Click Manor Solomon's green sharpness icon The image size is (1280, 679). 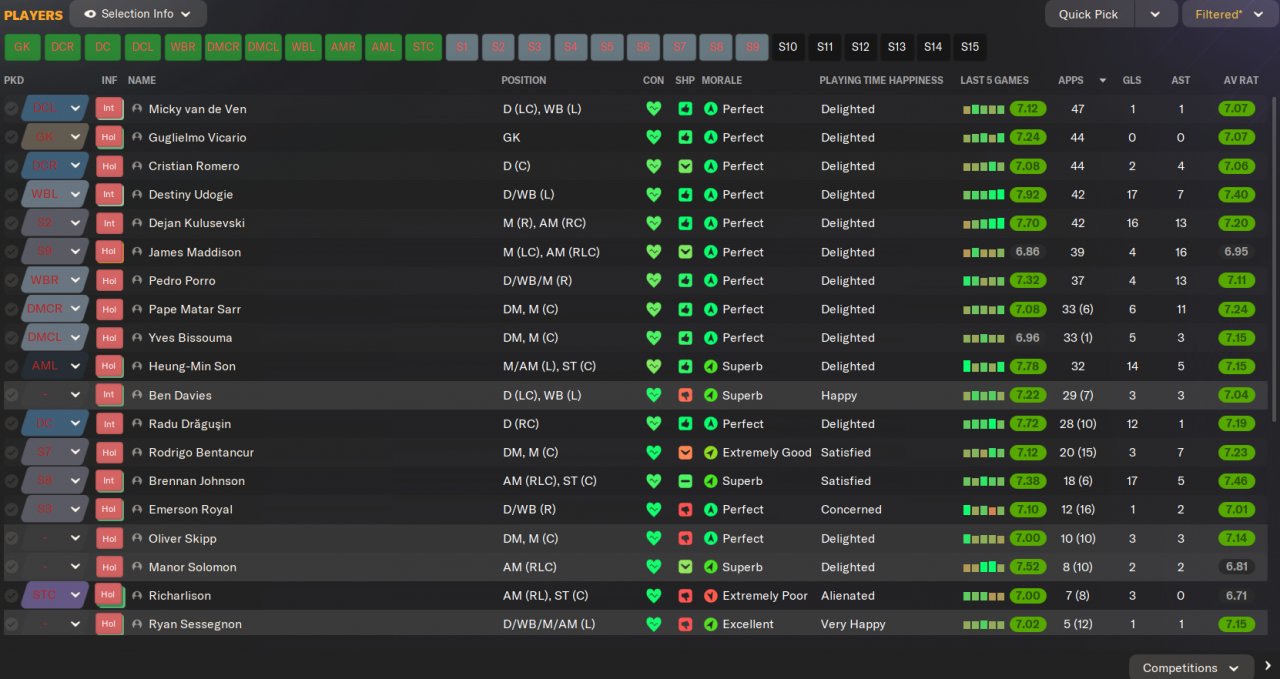coord(685,567)
